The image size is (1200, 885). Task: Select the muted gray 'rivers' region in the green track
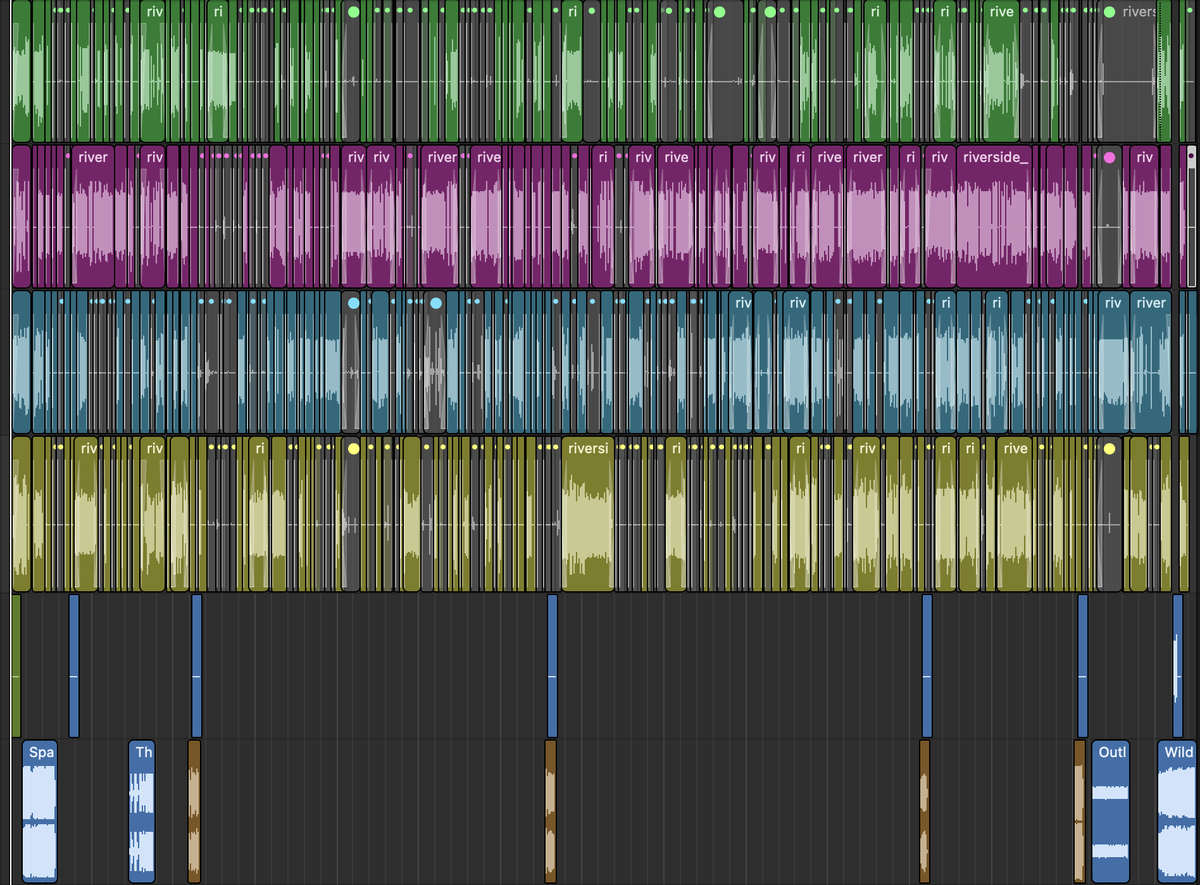1128,71
